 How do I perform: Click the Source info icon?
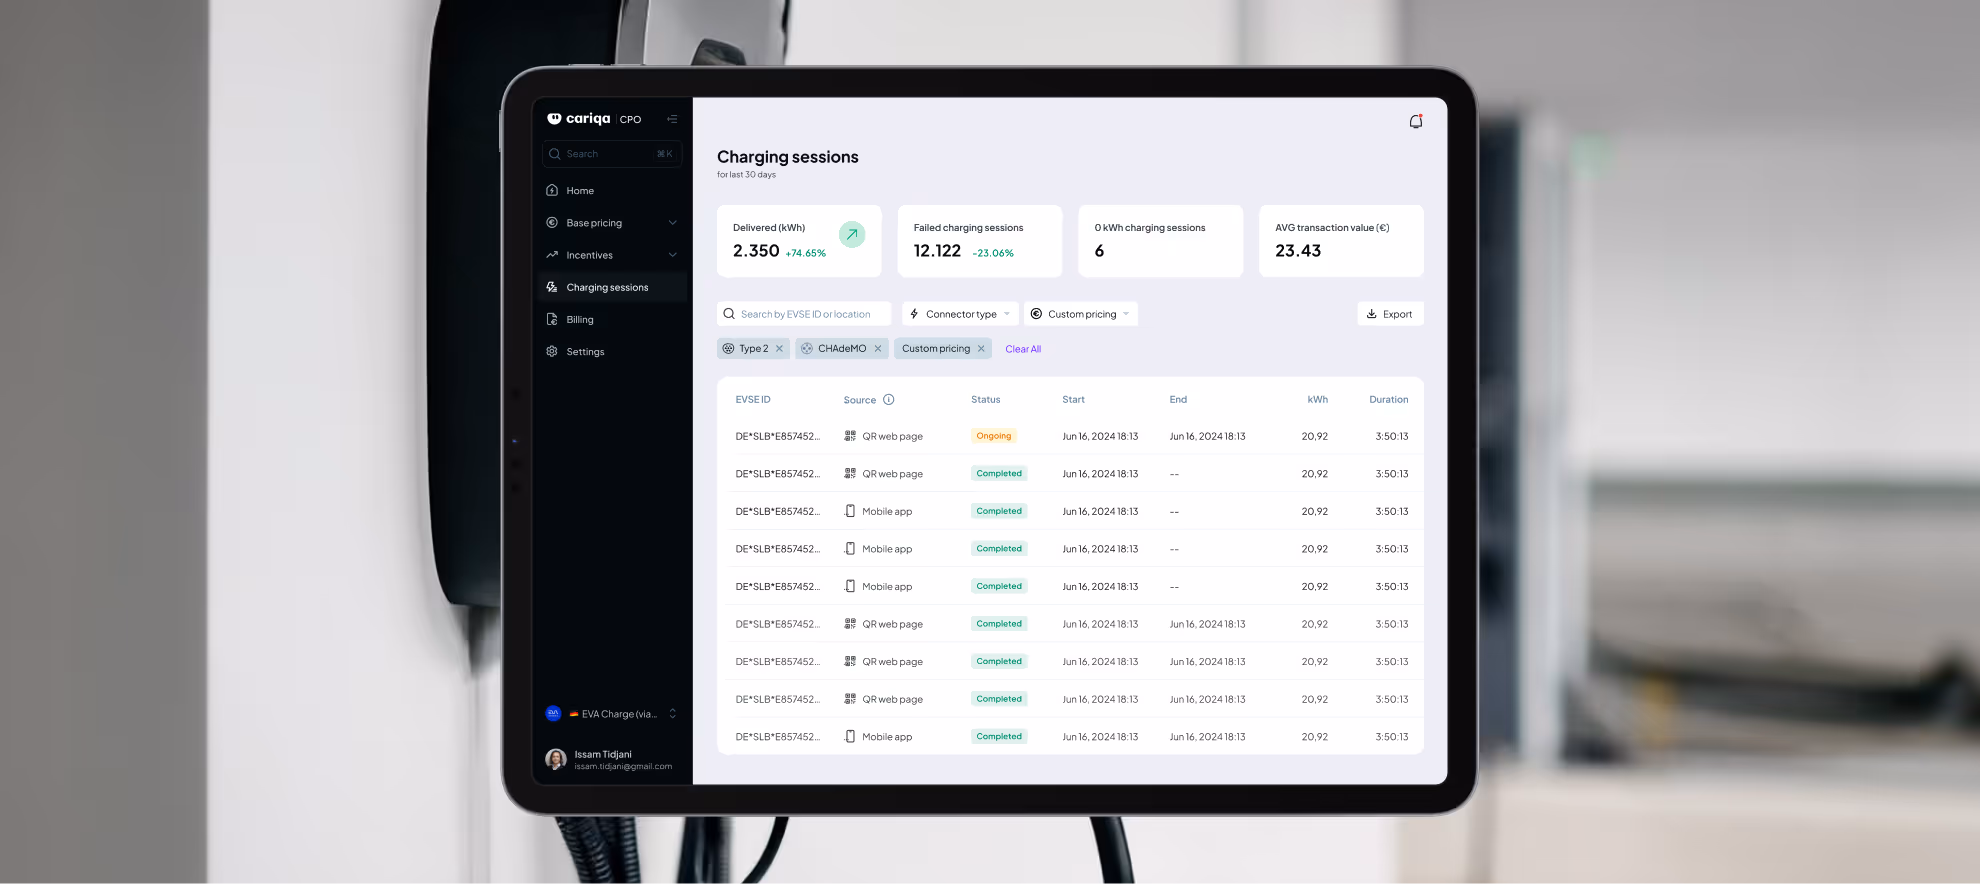(x=888, y=399)
